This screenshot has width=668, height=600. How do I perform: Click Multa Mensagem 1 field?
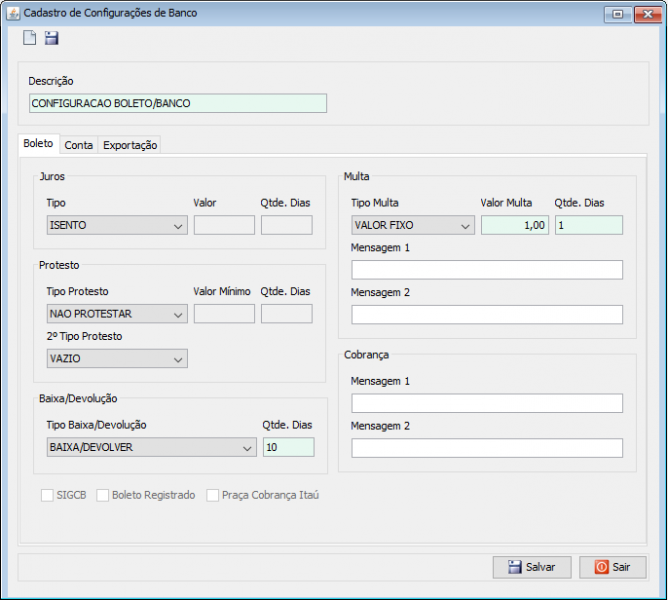[487, 270]
